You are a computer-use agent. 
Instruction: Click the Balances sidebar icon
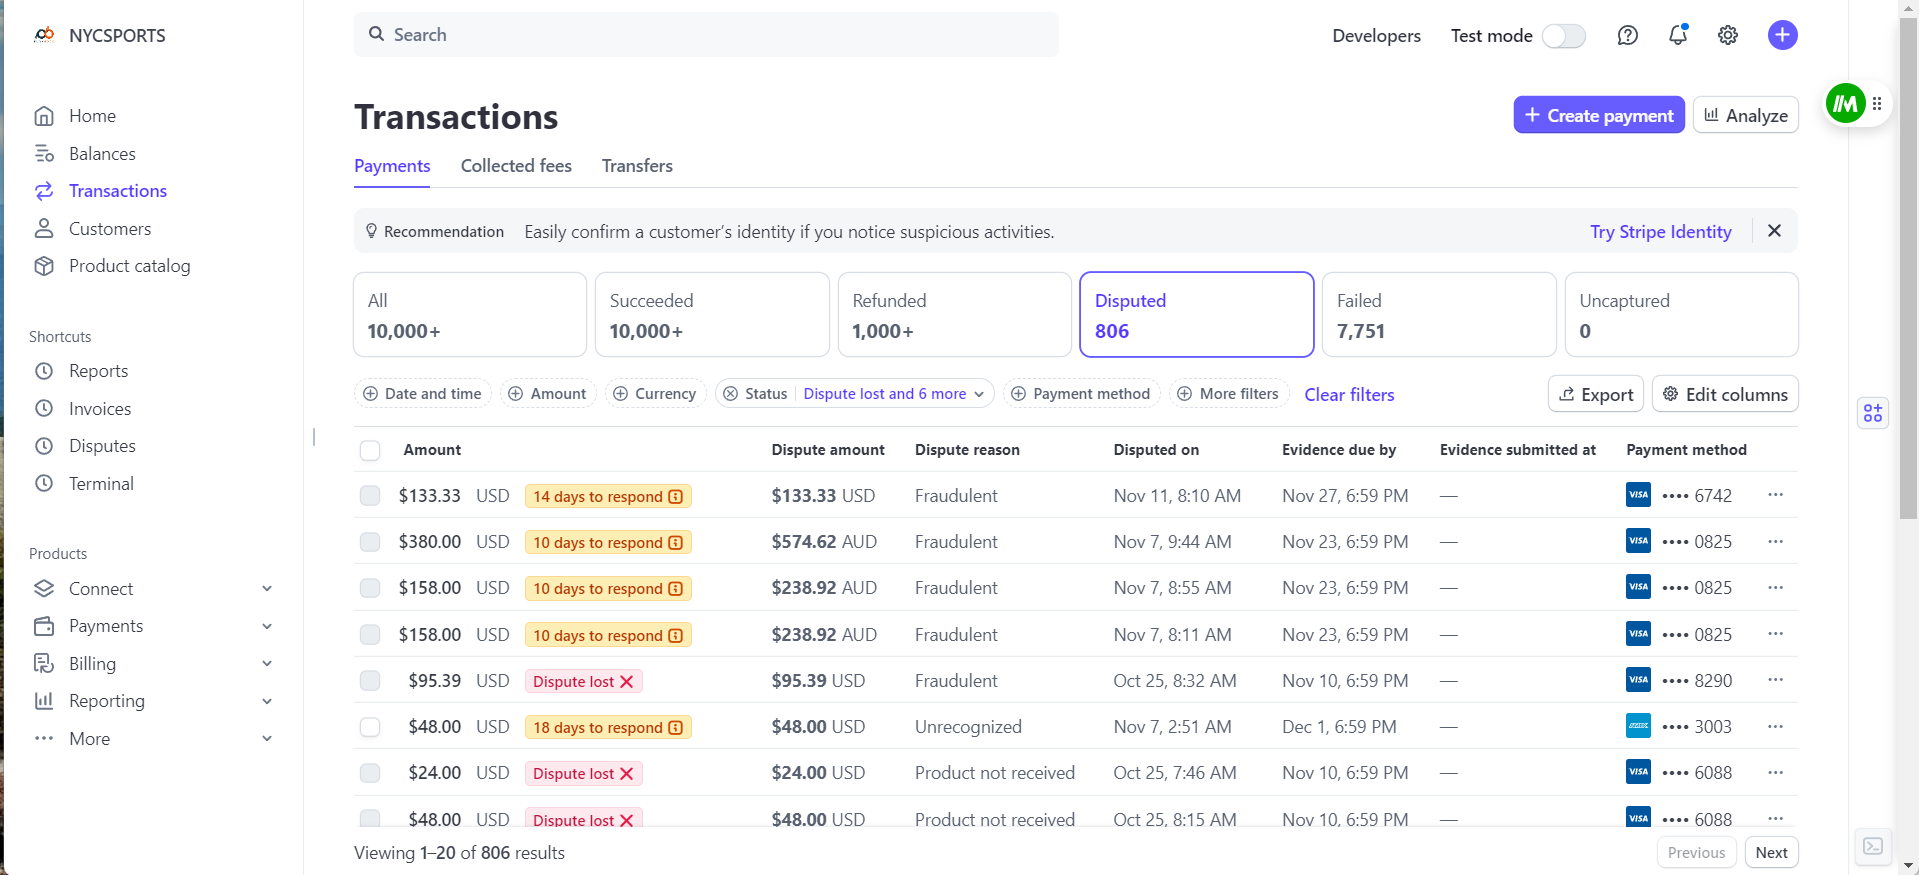coord(44,154)
